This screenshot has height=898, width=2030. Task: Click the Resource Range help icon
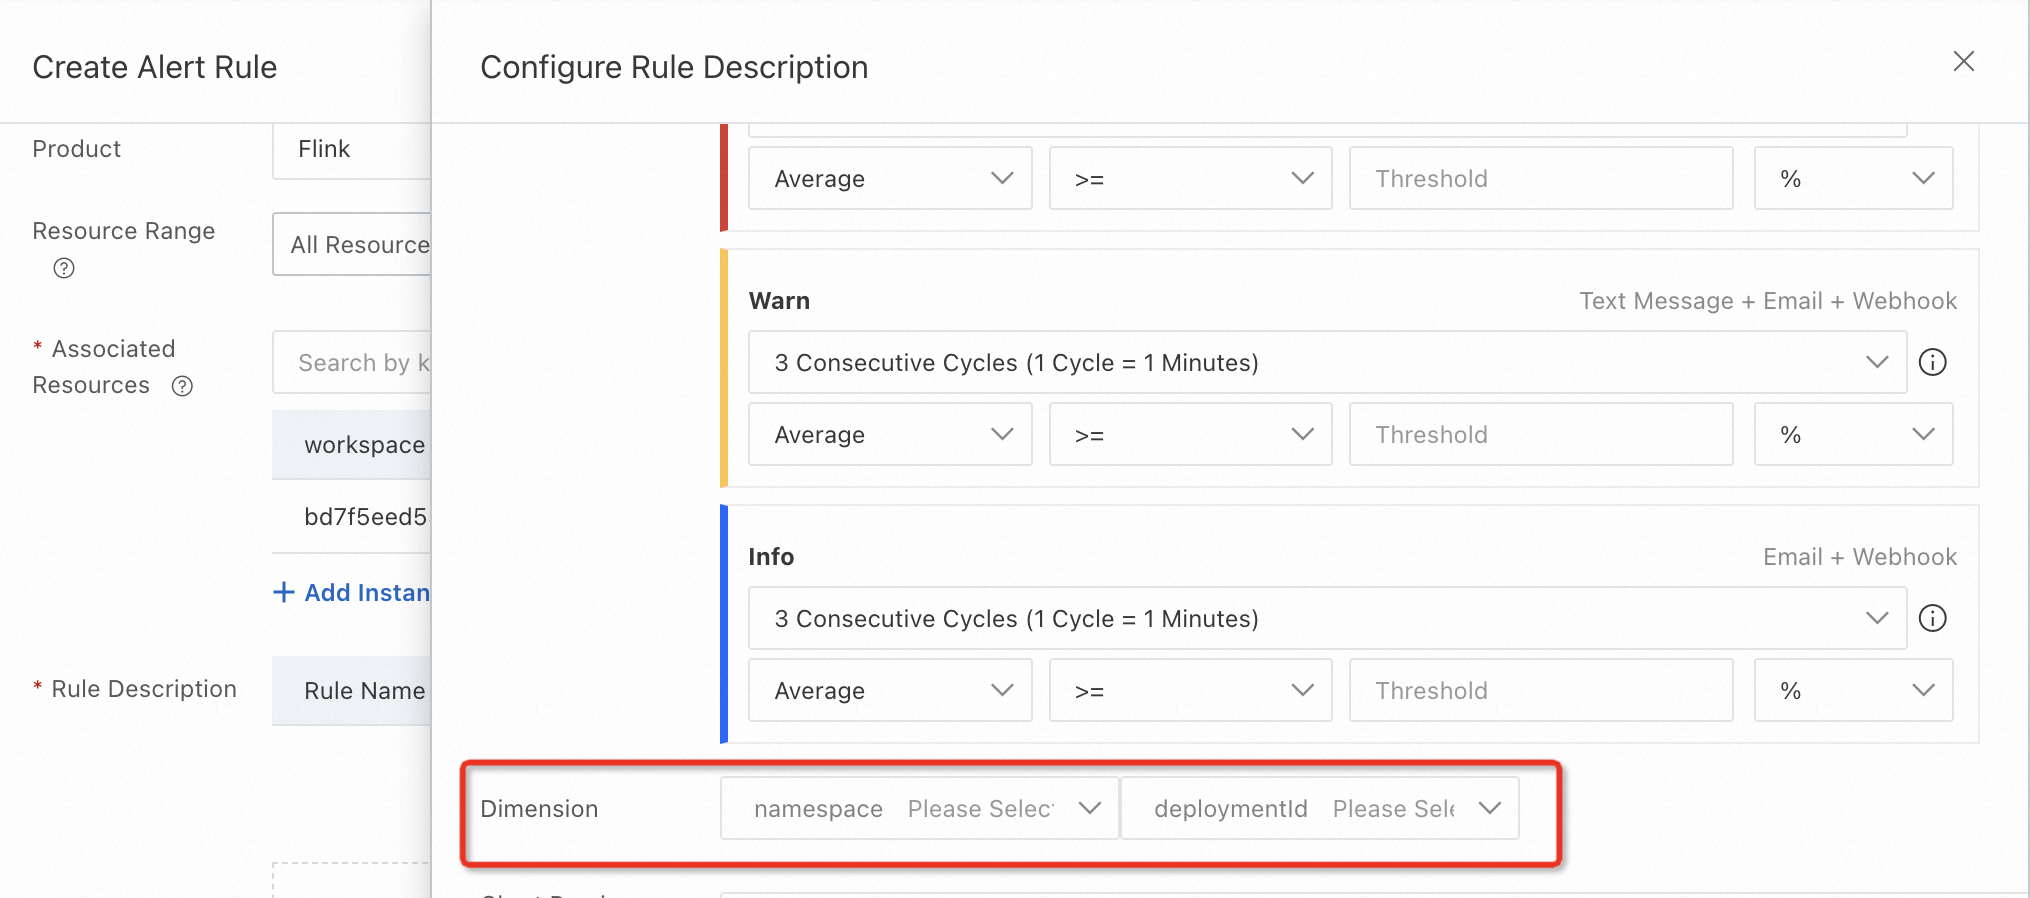(x=64, y=268)
